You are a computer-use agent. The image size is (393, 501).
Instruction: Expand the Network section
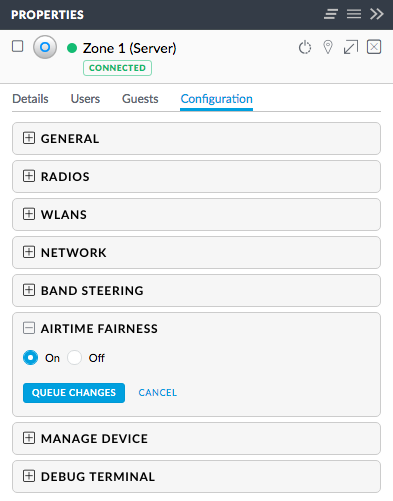(x=29, y=252)
